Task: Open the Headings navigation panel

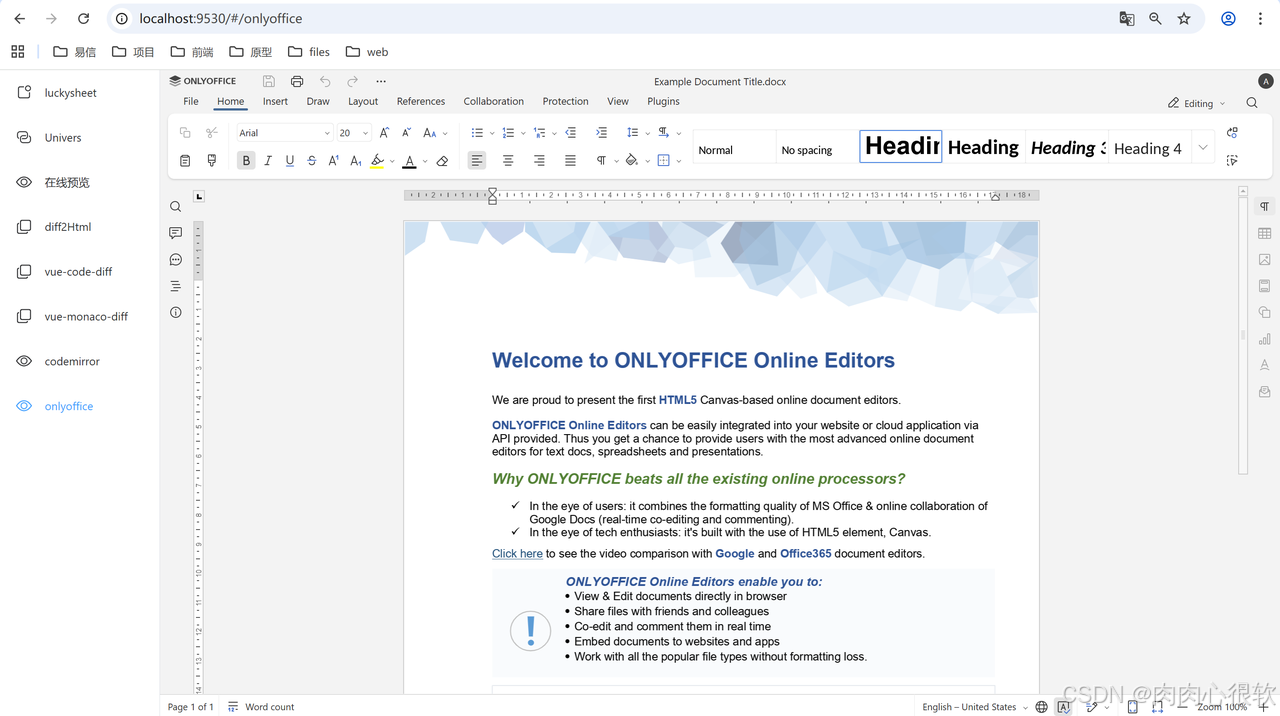Action: (x=175, y=286)
